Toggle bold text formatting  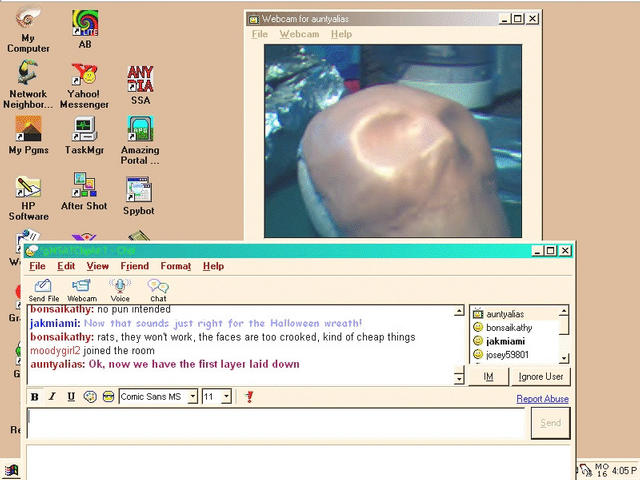[35, 397]
